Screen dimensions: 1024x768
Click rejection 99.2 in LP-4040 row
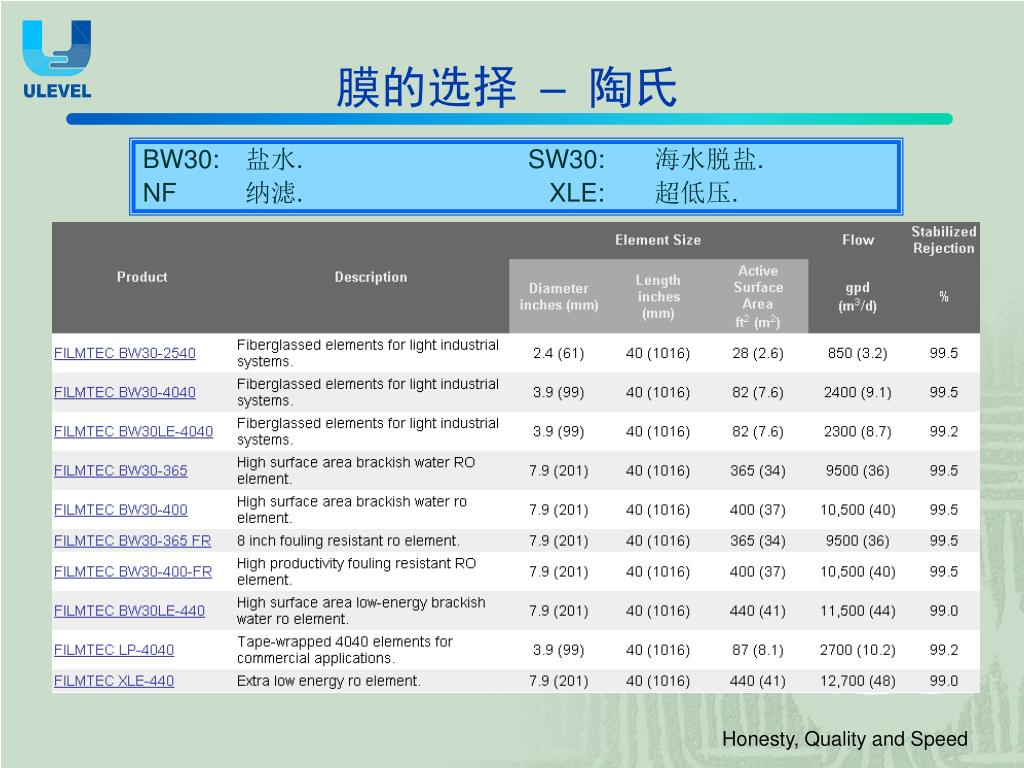click(944, 650)
